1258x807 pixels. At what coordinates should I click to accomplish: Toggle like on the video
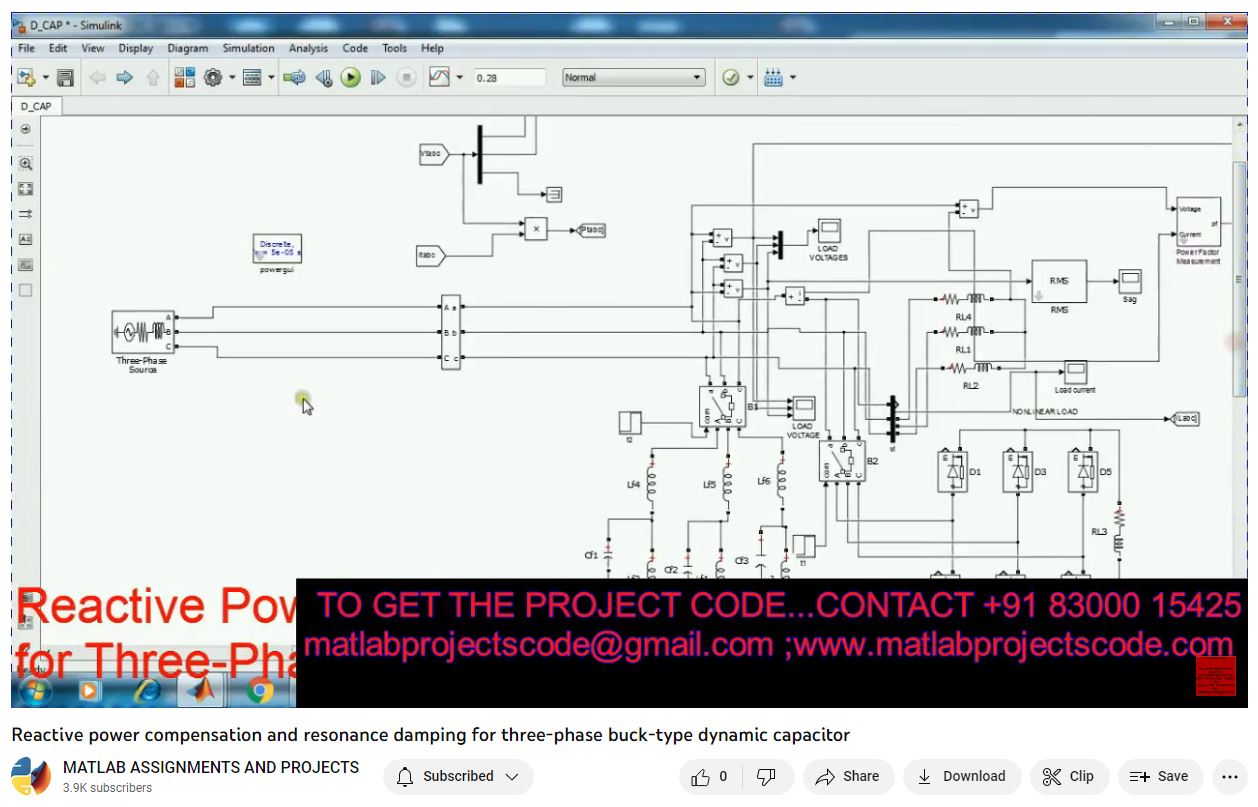[x=711, y=776]
